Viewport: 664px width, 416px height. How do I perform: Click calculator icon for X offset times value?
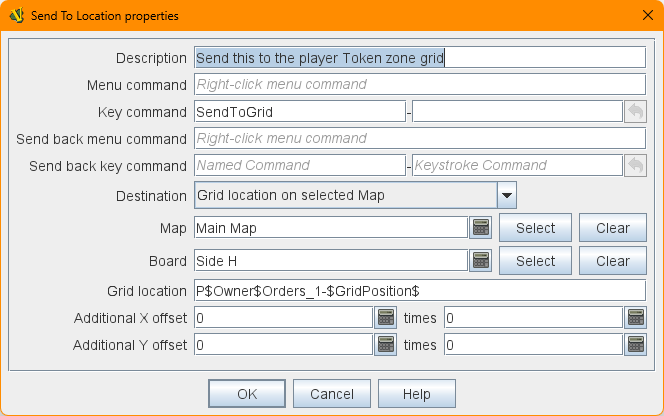pyautogui.click(x=635, y=318)
